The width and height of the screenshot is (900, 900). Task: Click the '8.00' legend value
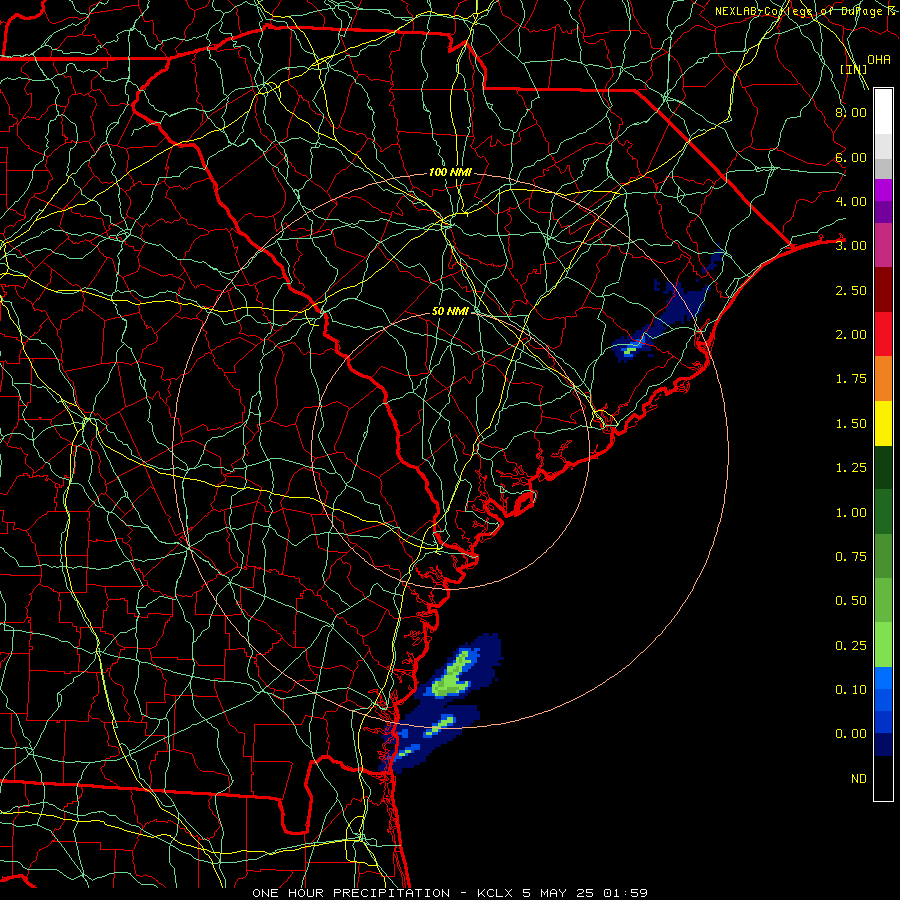[x=851, y=112]
